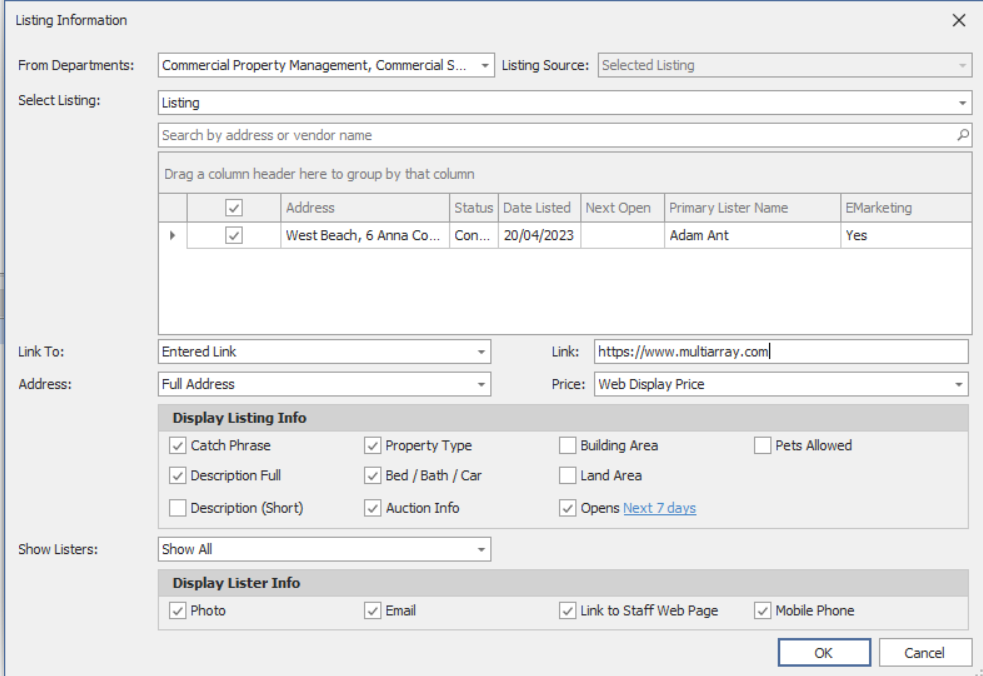Expand the West Beach listing row arrow
983x676 pixels.
pos(172,235)
